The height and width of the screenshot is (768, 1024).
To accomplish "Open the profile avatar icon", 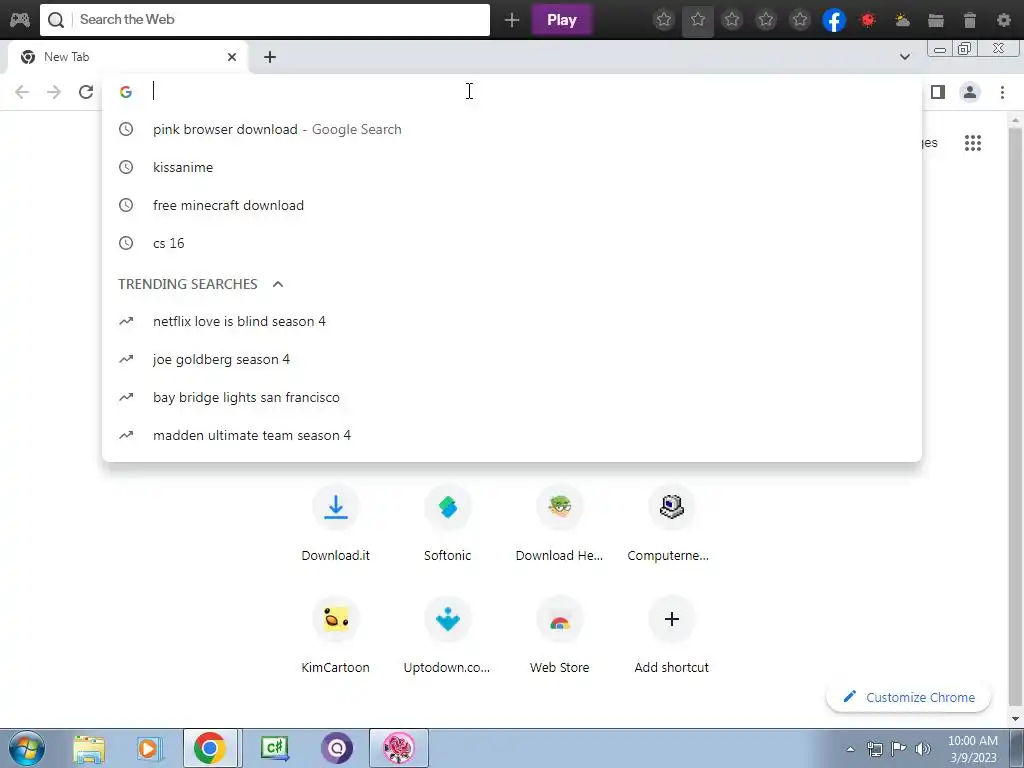I will (x=970, y=92).
